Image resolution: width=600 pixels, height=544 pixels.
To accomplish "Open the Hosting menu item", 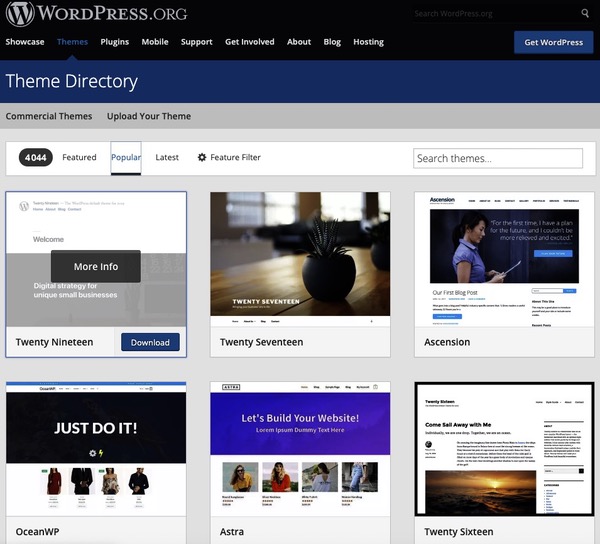I will [368, 42].
